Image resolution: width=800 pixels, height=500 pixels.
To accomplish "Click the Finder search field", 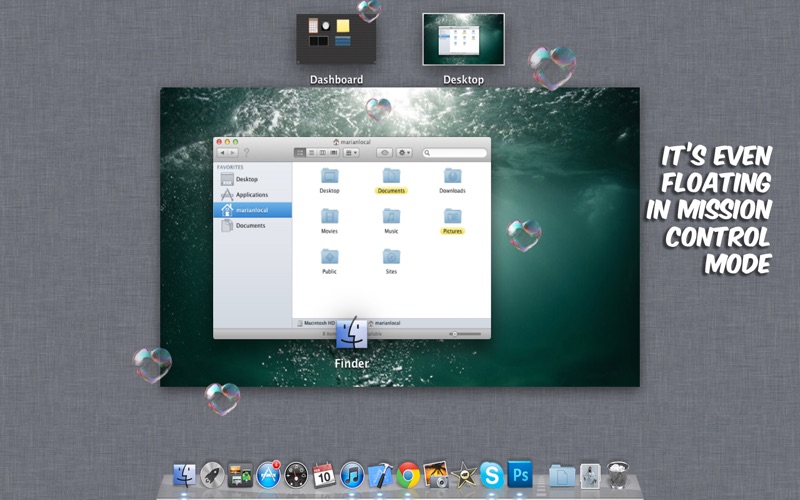I will (455, 153).
